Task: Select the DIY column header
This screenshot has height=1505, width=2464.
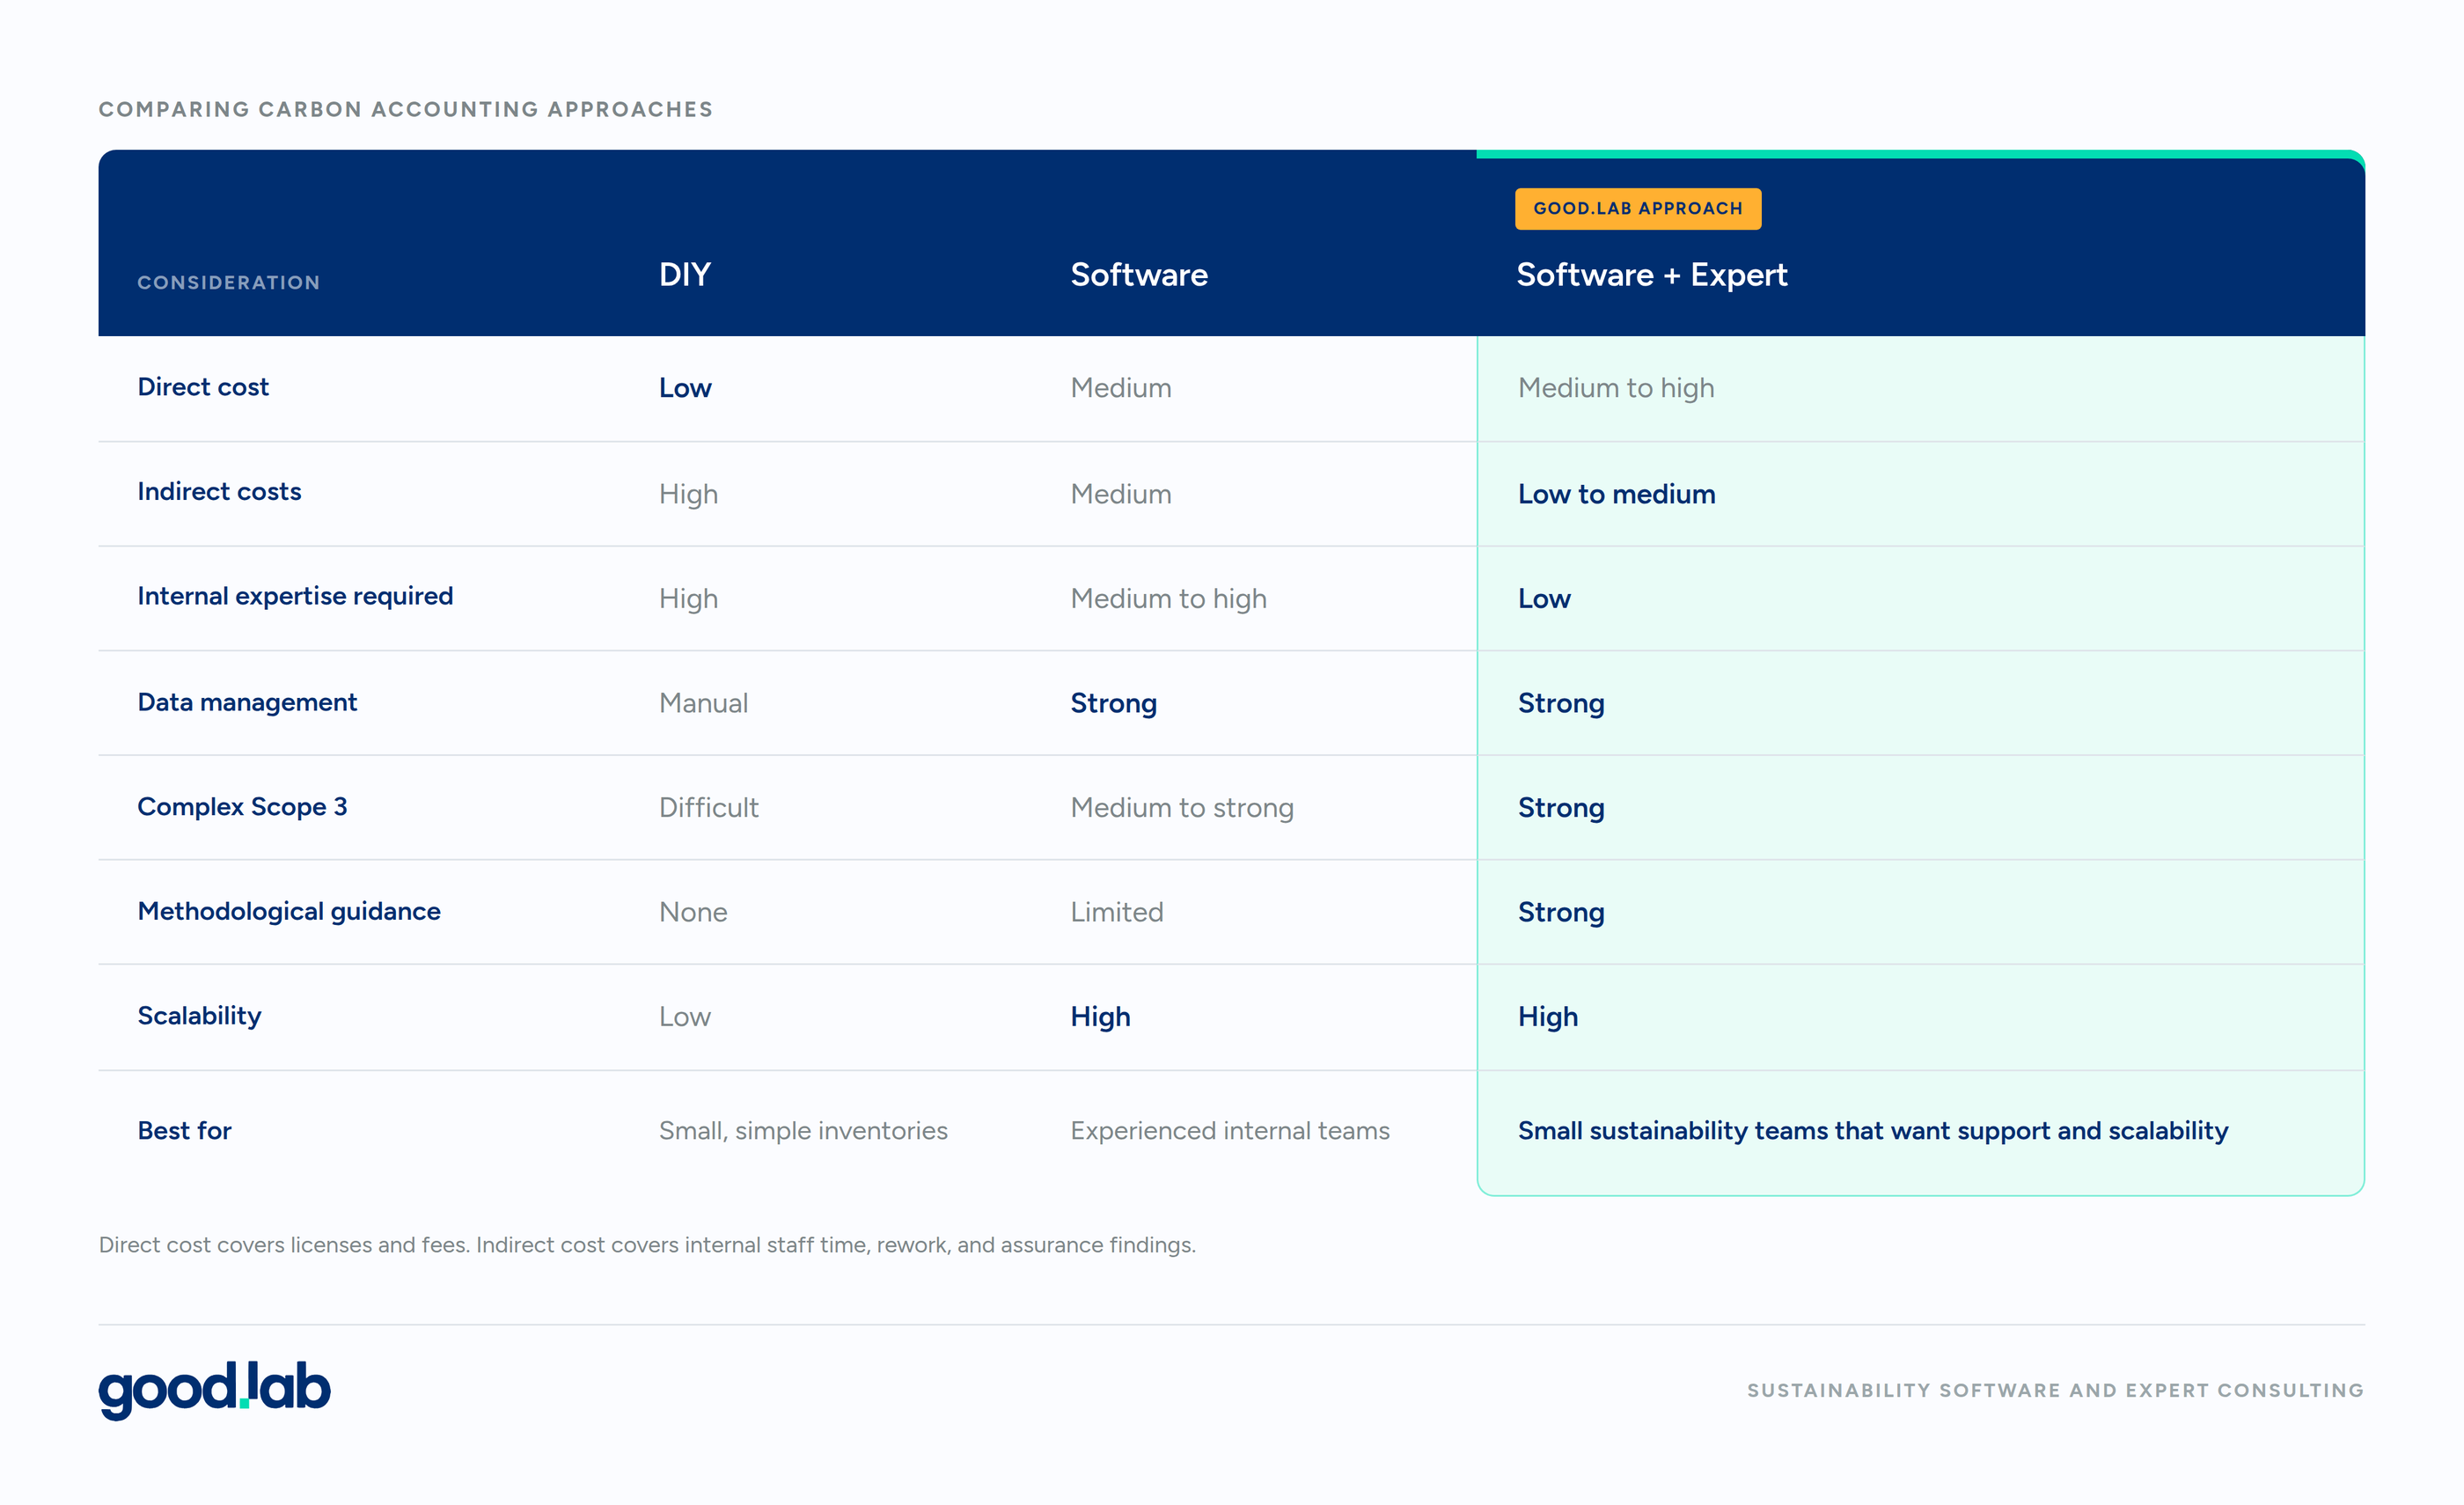Action: (685, 275)
